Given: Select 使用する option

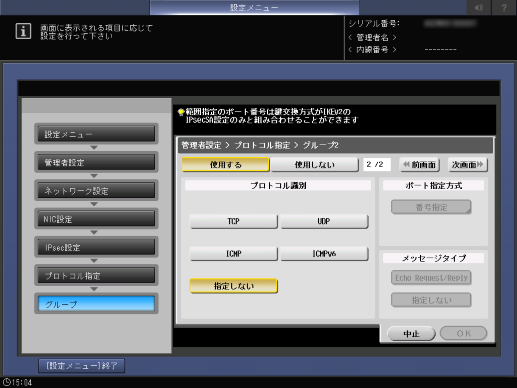Looking at the screenshot, I should [225, 165].
